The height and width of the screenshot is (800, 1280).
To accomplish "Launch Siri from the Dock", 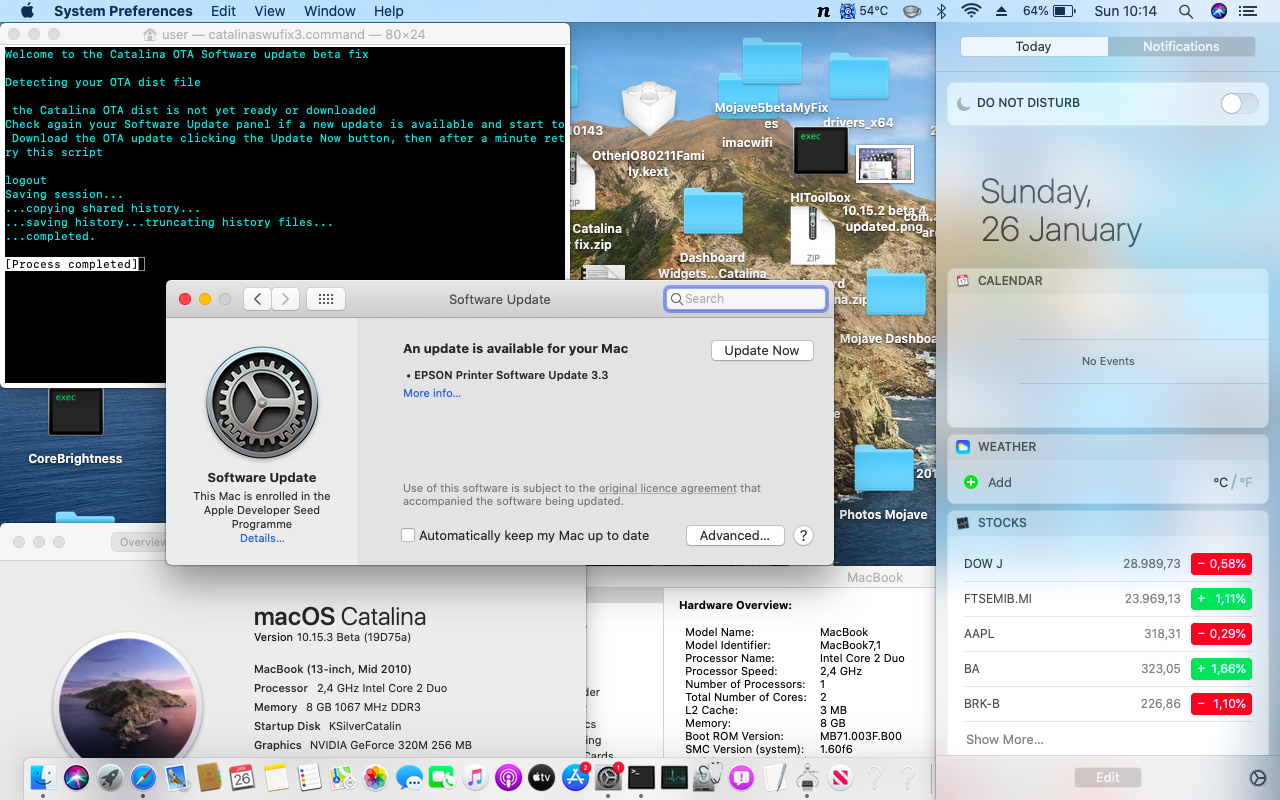I will click(x=76, y=777).
